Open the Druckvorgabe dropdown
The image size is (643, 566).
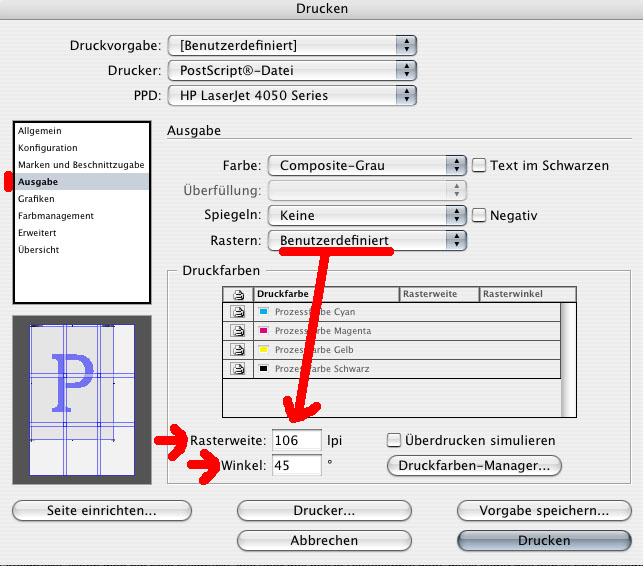[x=291, y=45]
